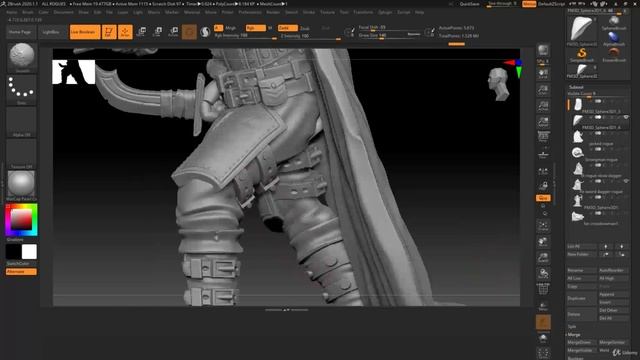
Task: Toggle Zadd sculpt mode
Action: (288, 28)
